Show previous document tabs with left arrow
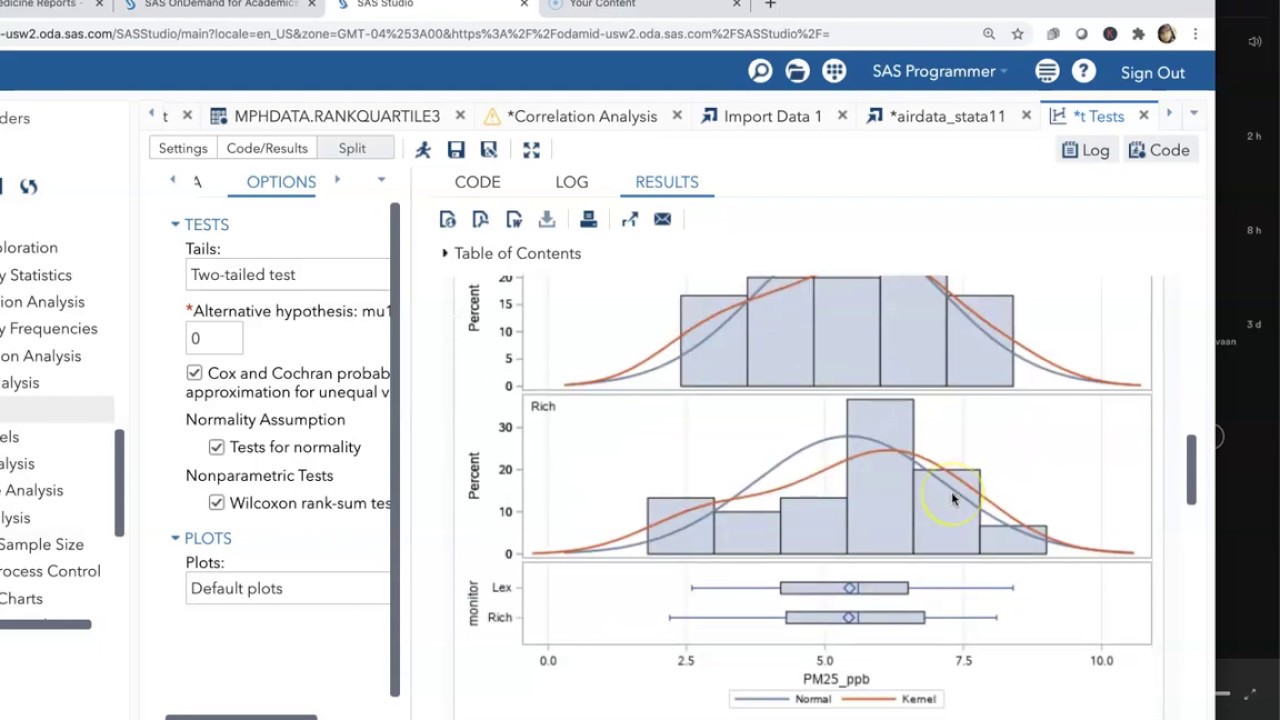Image resolution: width=1280 pixels, height=720 pixels. click(150, 114)
